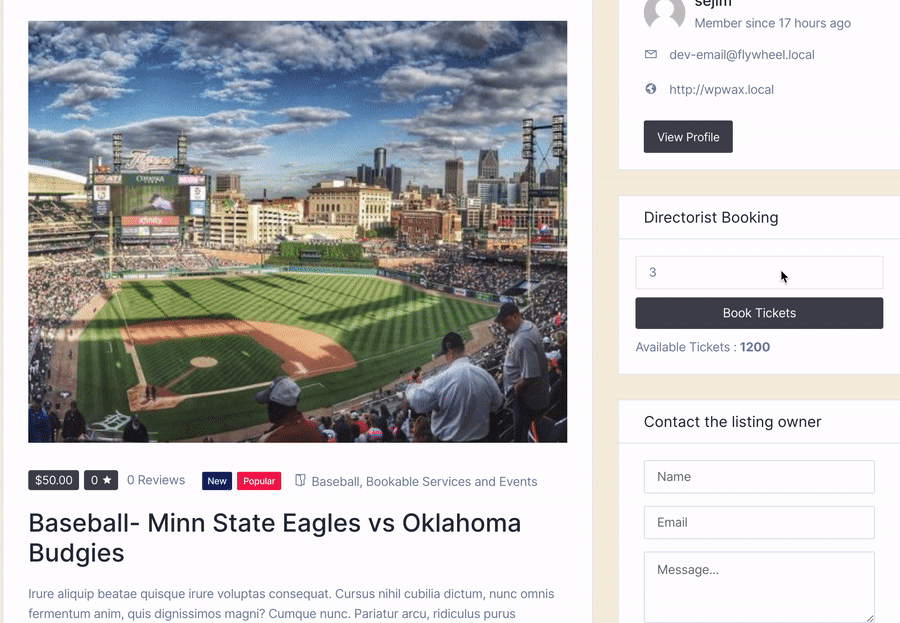Open Bookable Services and Events category

point(452,481)
